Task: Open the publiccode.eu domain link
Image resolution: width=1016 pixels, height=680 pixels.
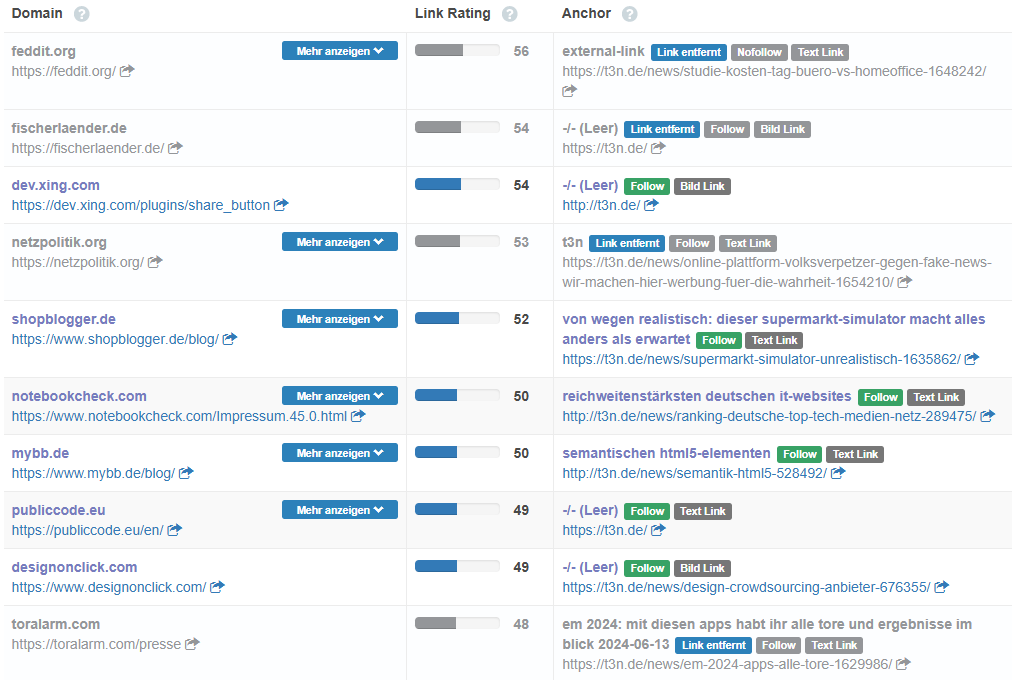Action: tap(58, 510)
